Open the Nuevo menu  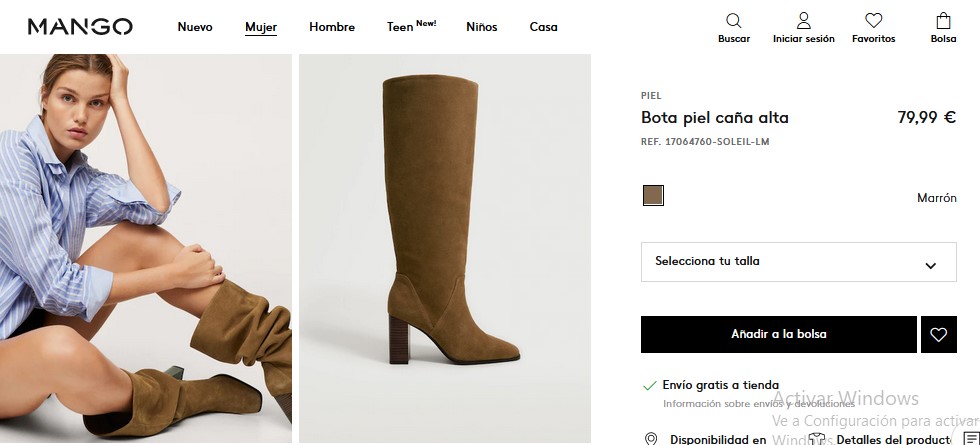coord(195,27)
